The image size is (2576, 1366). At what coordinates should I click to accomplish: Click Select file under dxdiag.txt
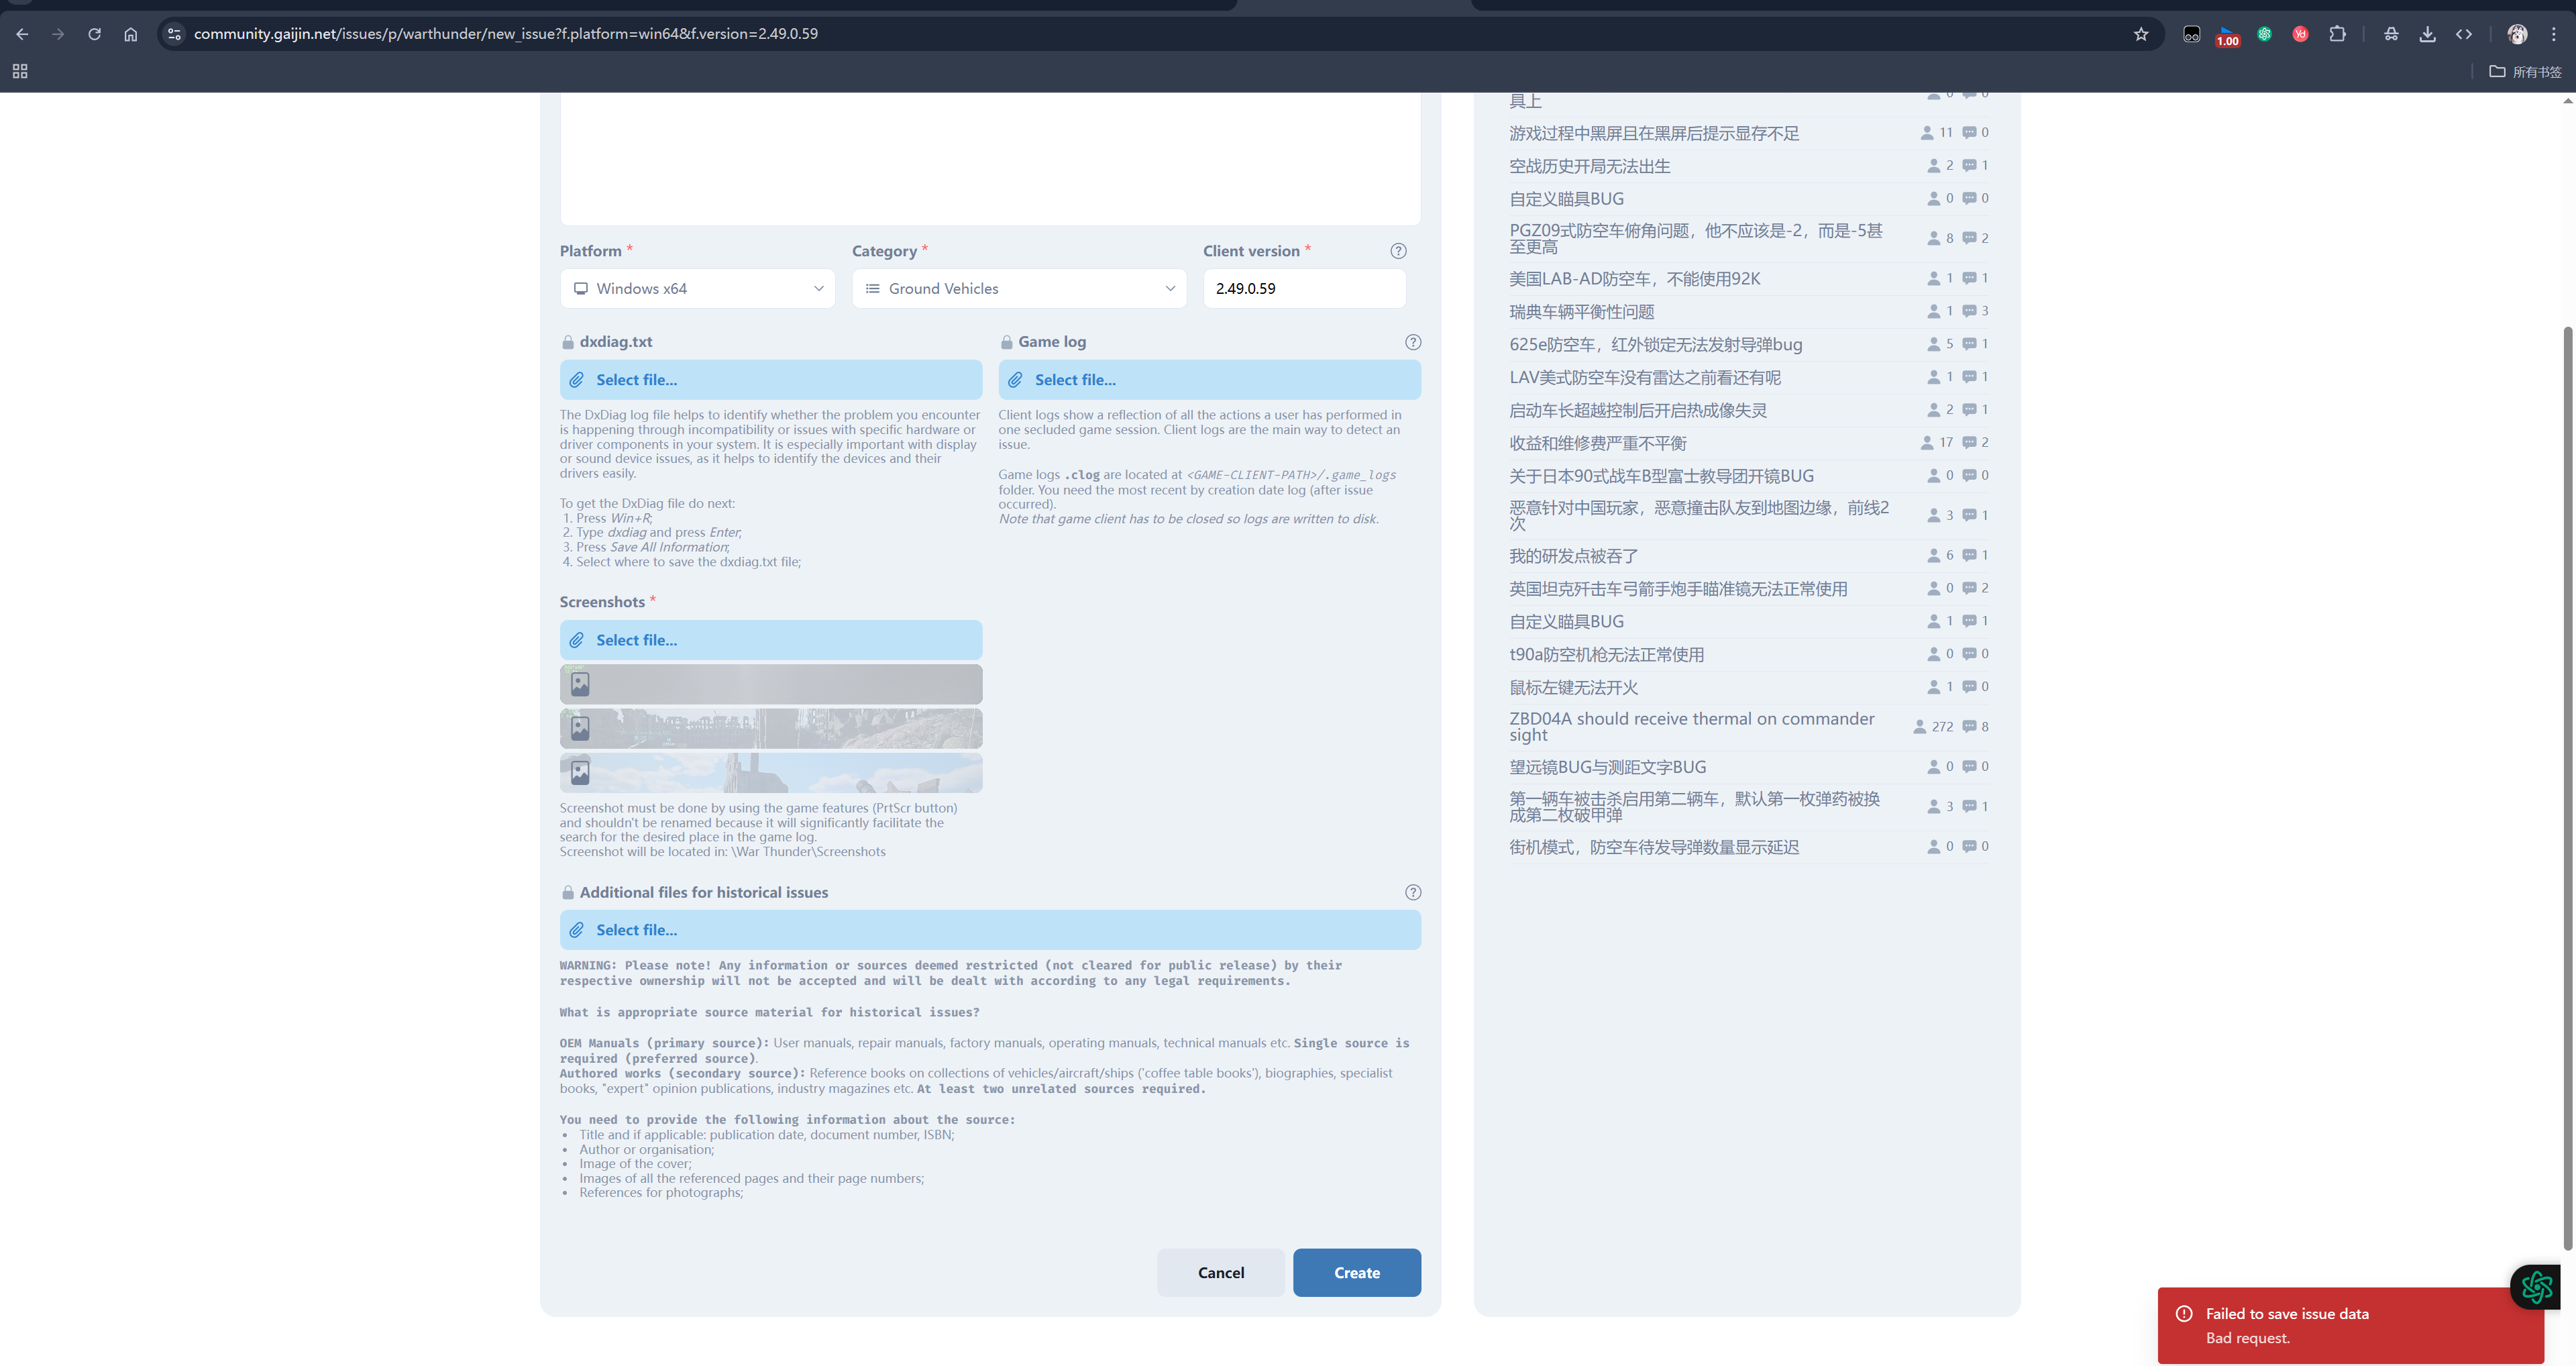click(770, 380)
